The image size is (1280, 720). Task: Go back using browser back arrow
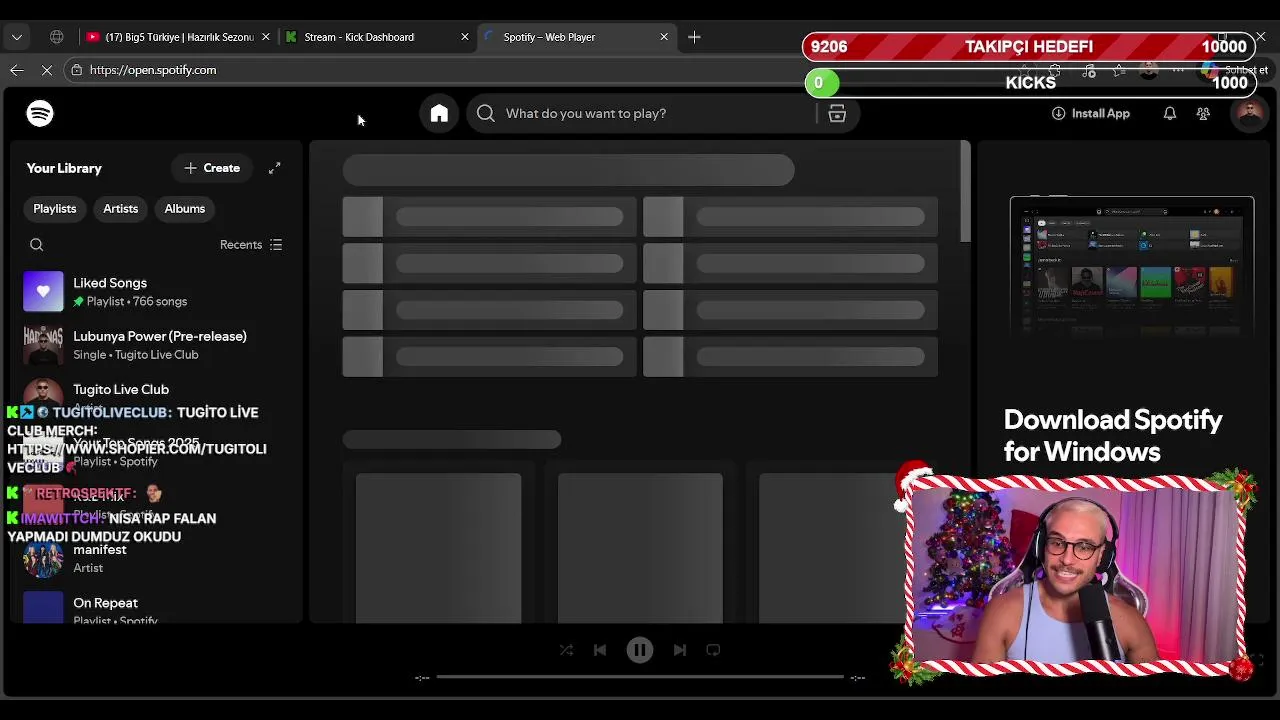pos(17,70)
